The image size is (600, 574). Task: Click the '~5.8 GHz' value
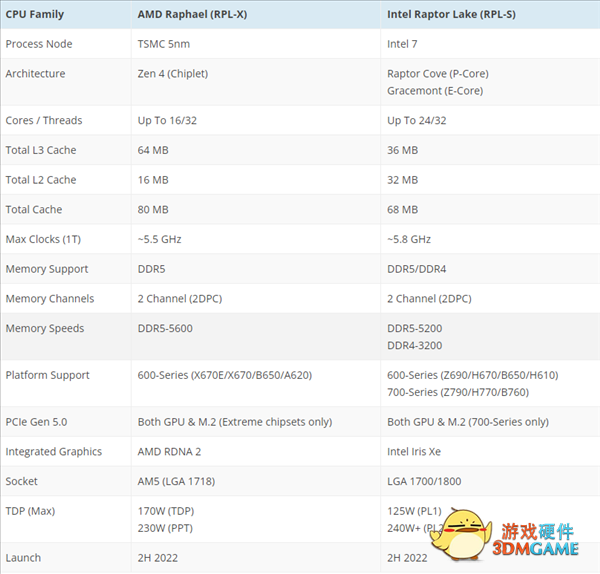click(409, 239)
